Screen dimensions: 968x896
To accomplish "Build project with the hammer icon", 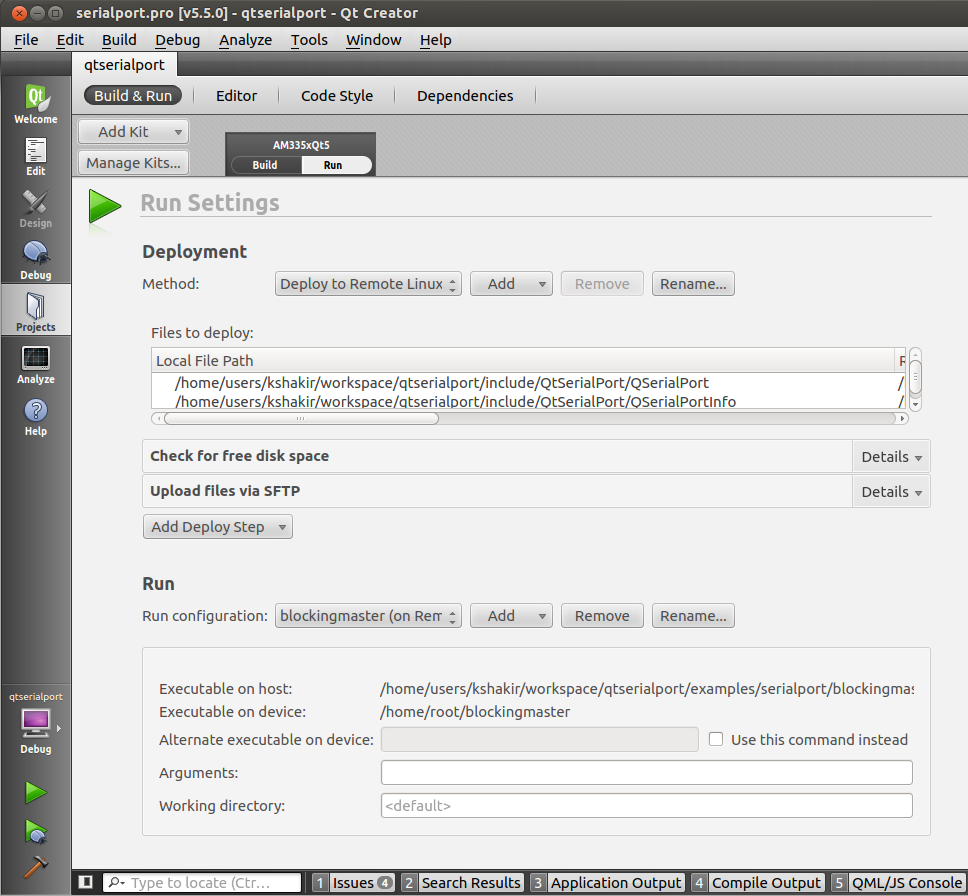I will [x=36, y=866].
